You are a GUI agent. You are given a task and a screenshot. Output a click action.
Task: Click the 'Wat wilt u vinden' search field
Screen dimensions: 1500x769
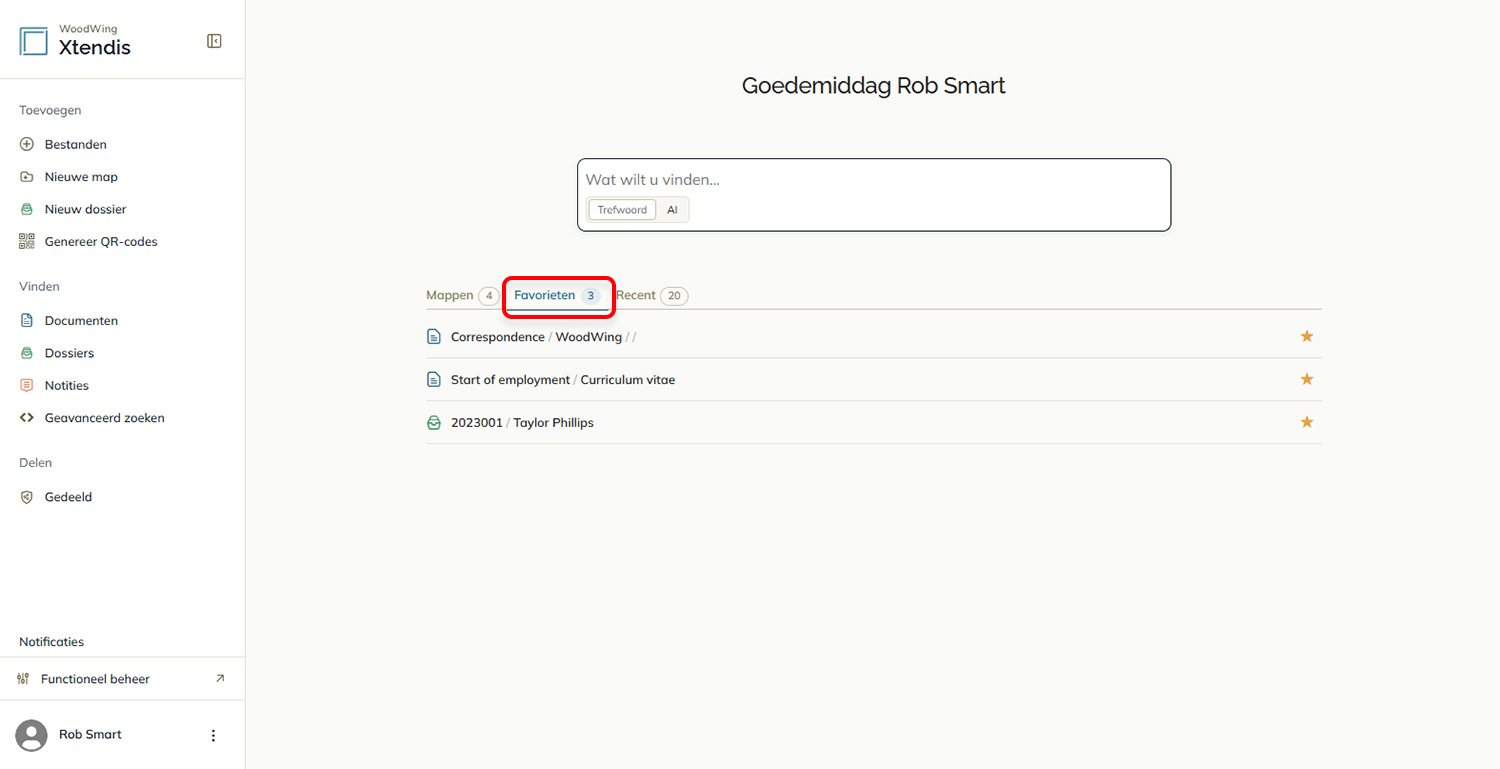pos(873,180)
